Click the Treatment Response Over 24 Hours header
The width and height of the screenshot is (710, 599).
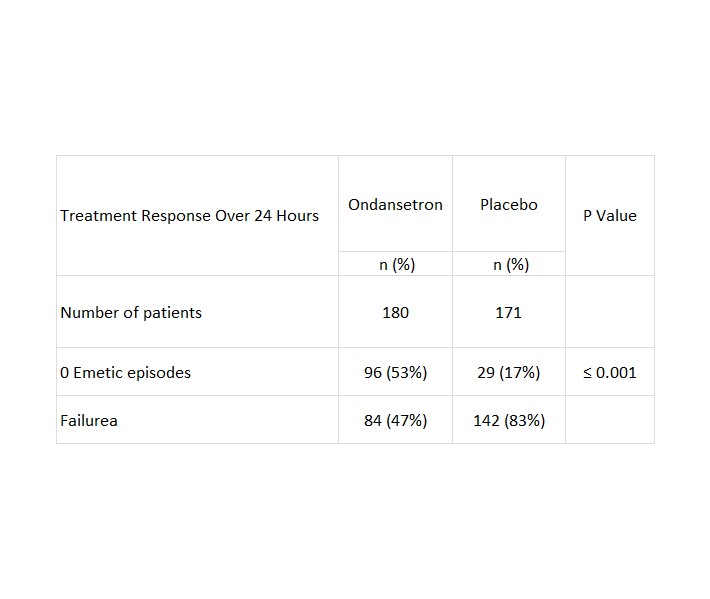[189, 215]
